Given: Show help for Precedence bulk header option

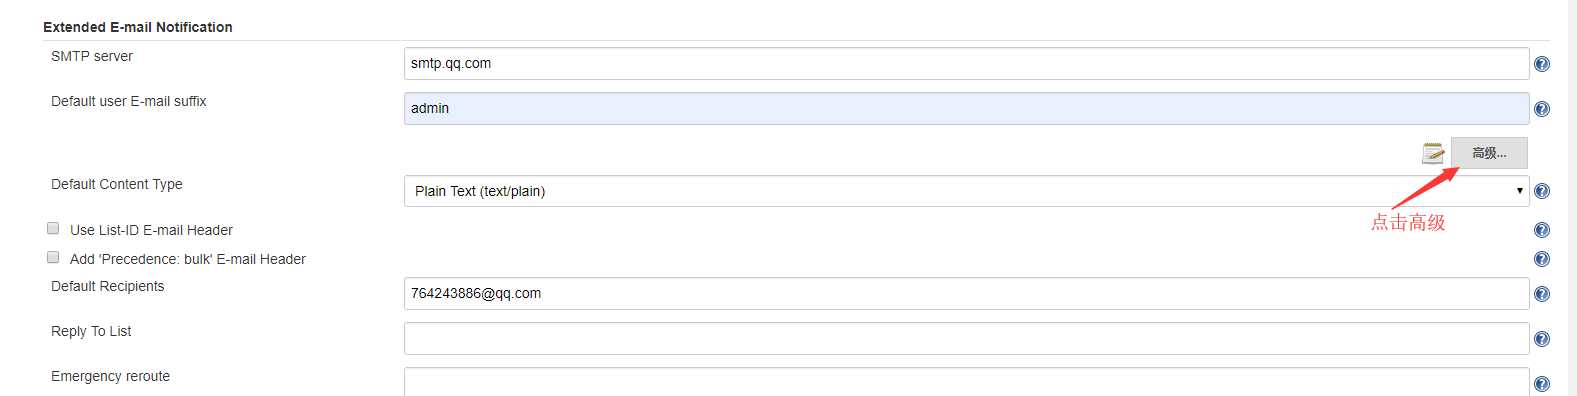Looking at the screenshot, I should pos(1542,259).
